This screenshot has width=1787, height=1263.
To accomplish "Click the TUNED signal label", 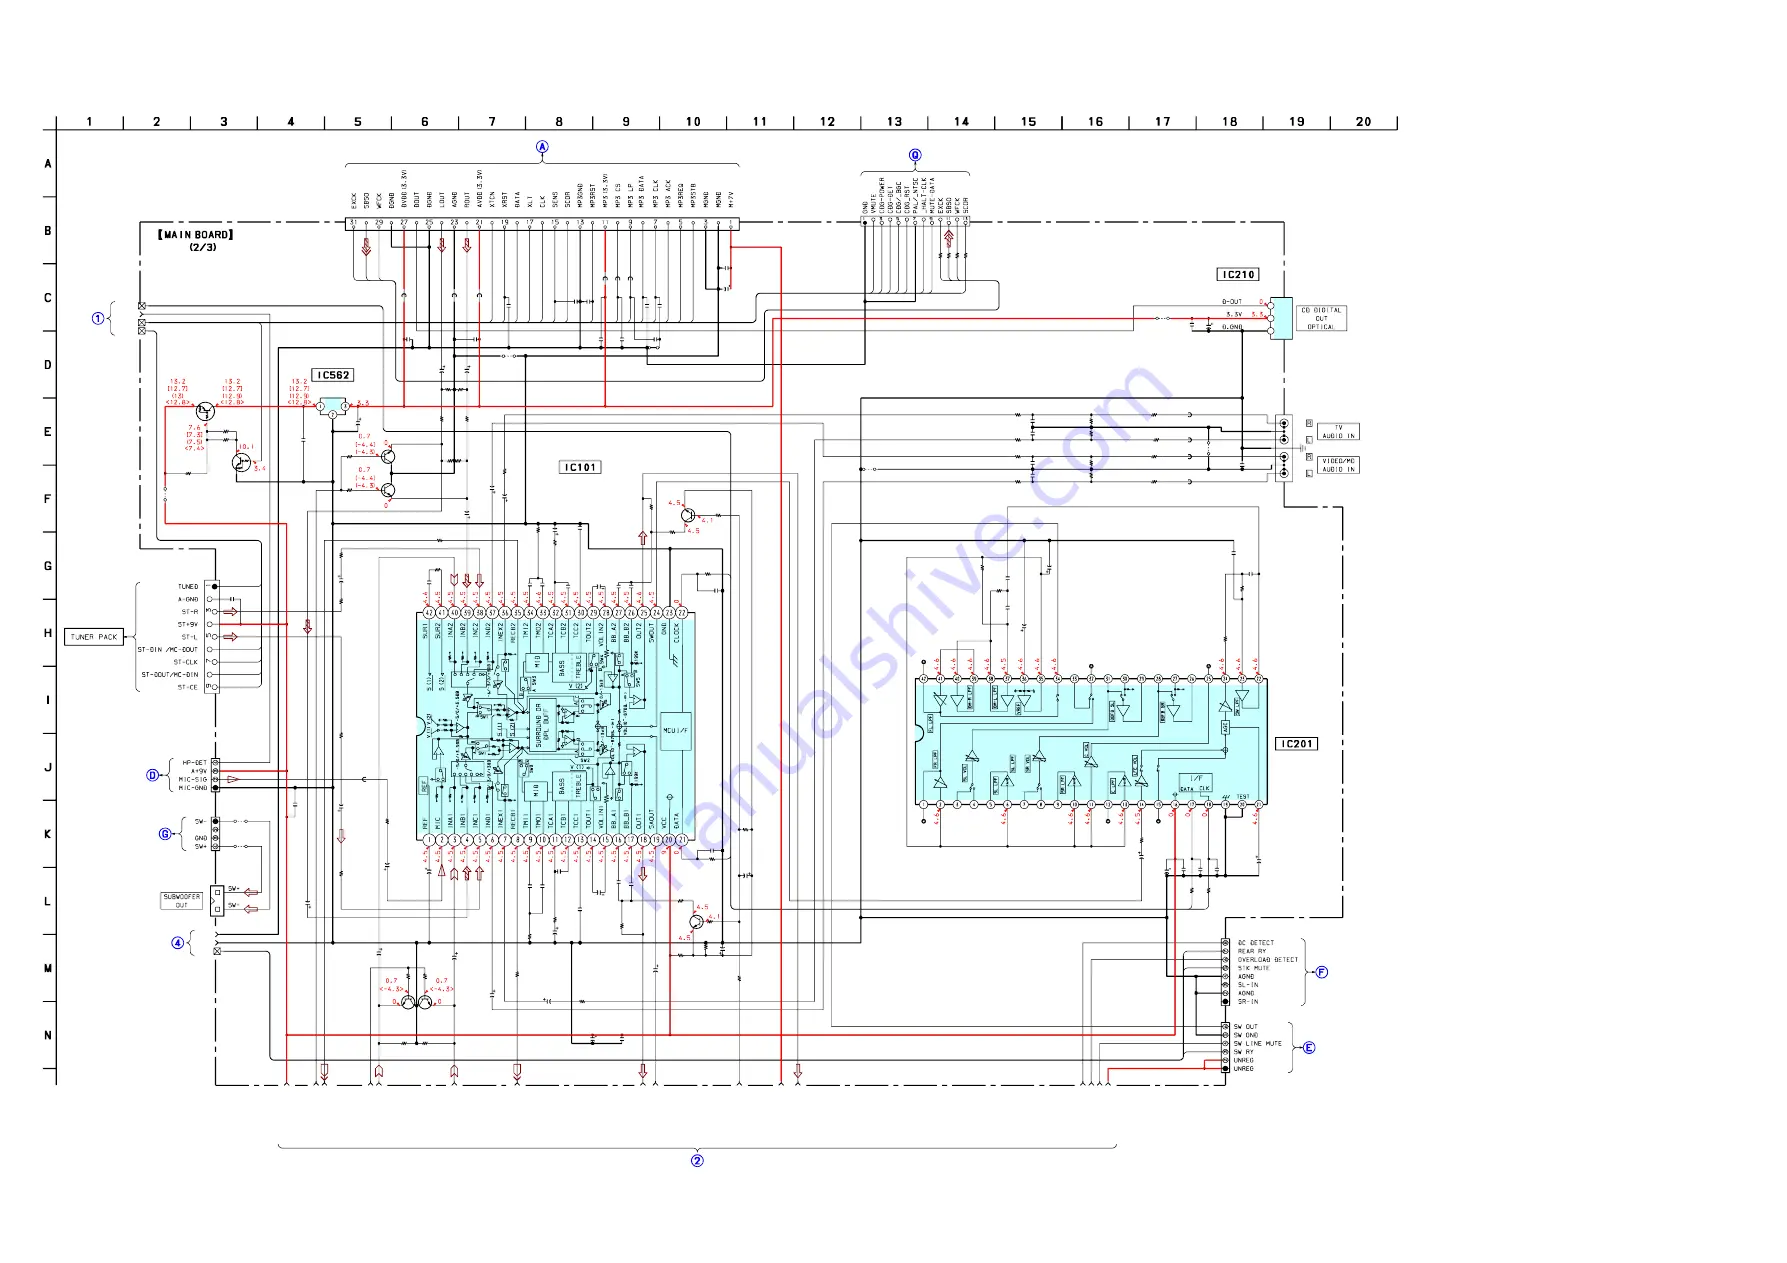I will pyautogui.click(x=188, y=587).
